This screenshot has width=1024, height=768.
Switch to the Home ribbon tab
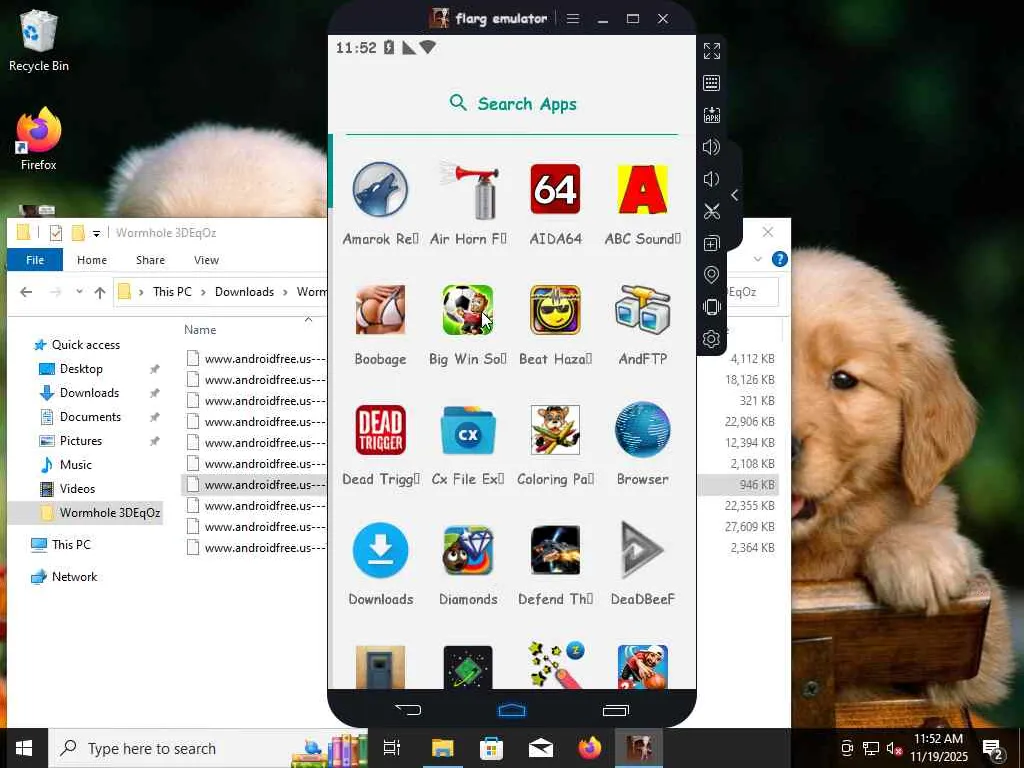91,260
